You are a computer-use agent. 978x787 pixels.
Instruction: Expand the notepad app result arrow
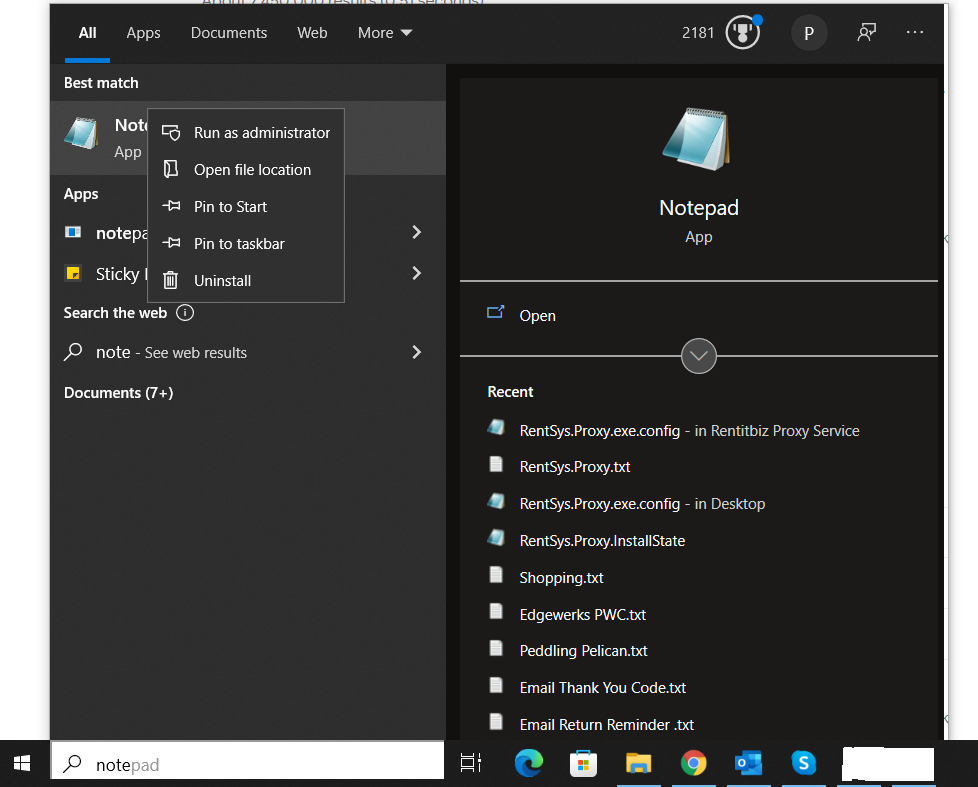tap(417, 232)
